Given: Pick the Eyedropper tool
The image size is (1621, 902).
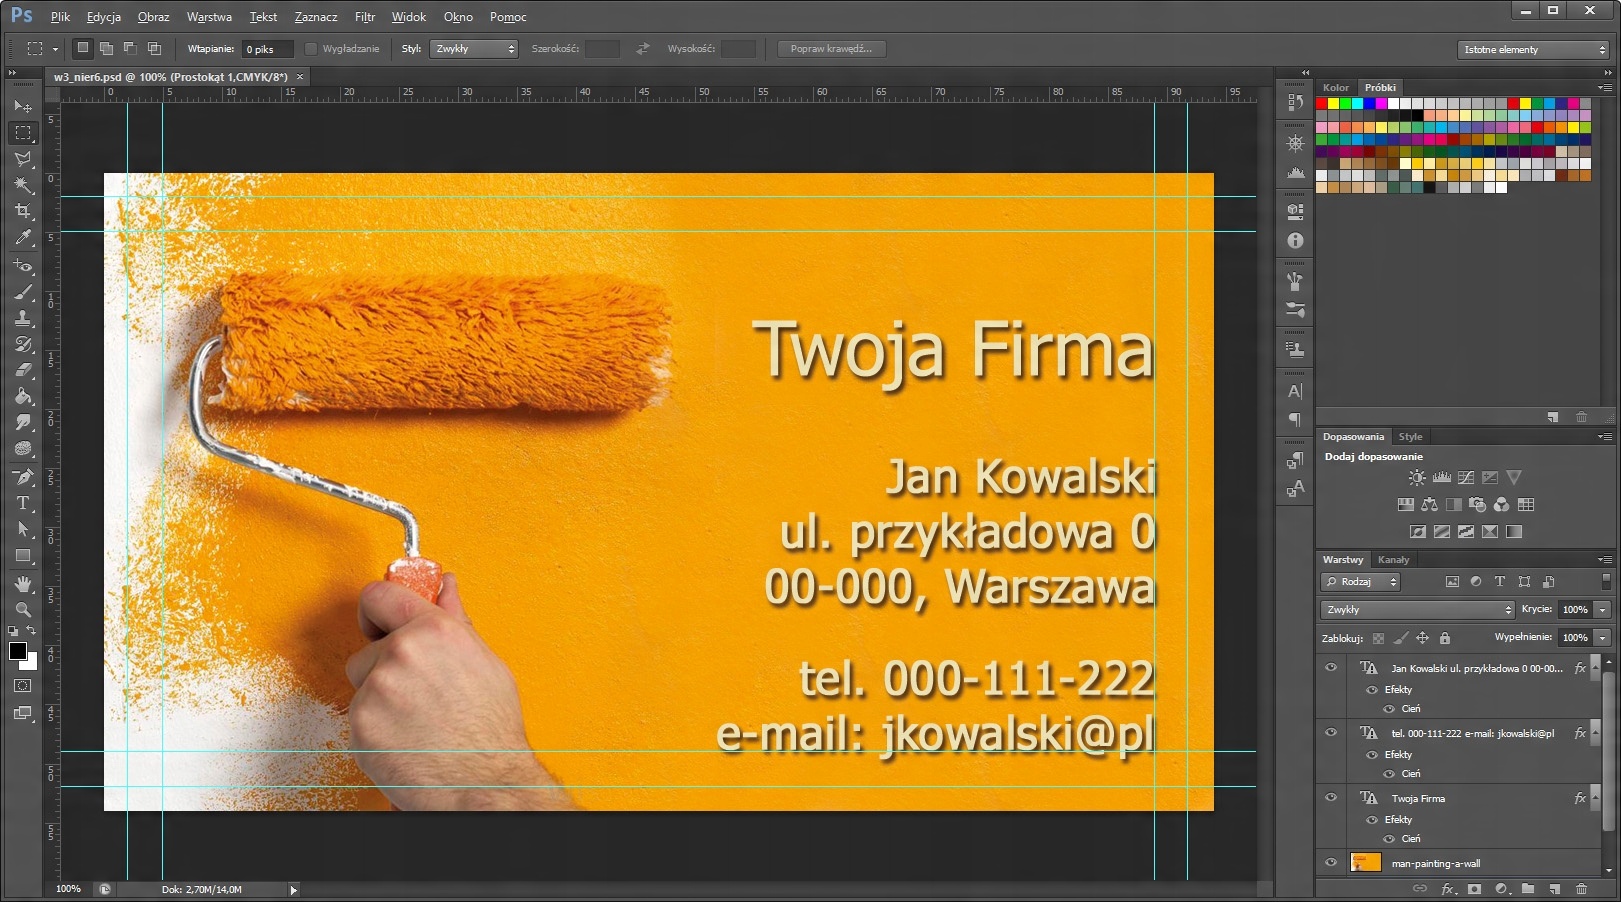Looking at the screenshot, I should point(23,238).
